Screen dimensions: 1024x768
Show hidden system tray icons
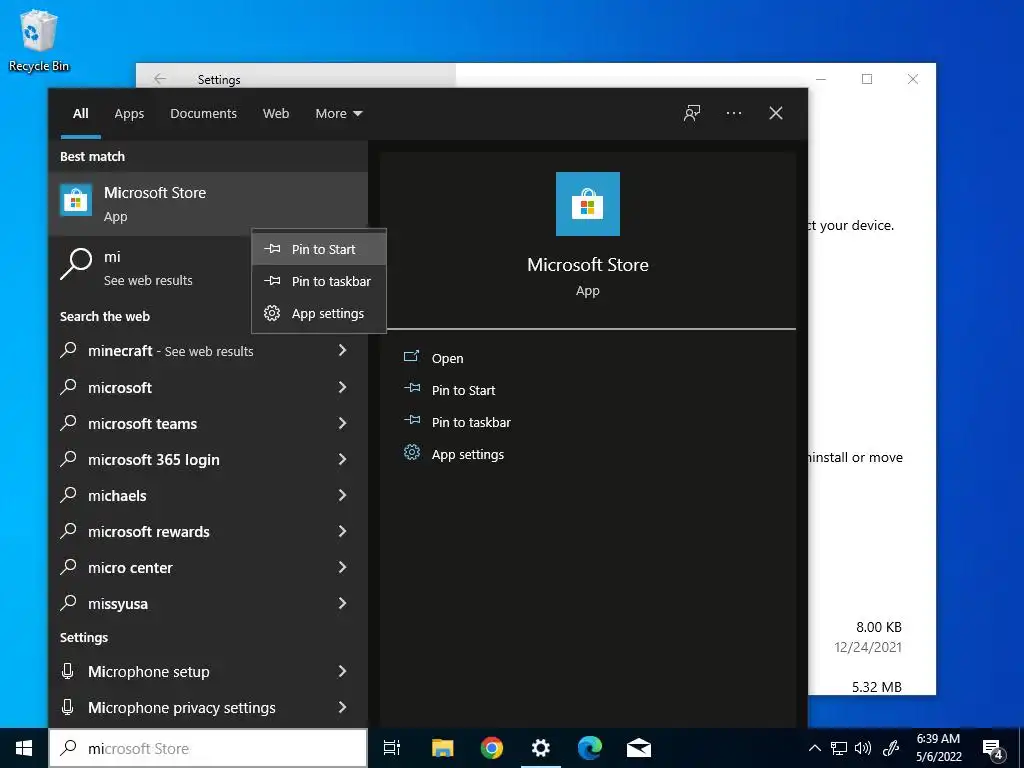814,748
